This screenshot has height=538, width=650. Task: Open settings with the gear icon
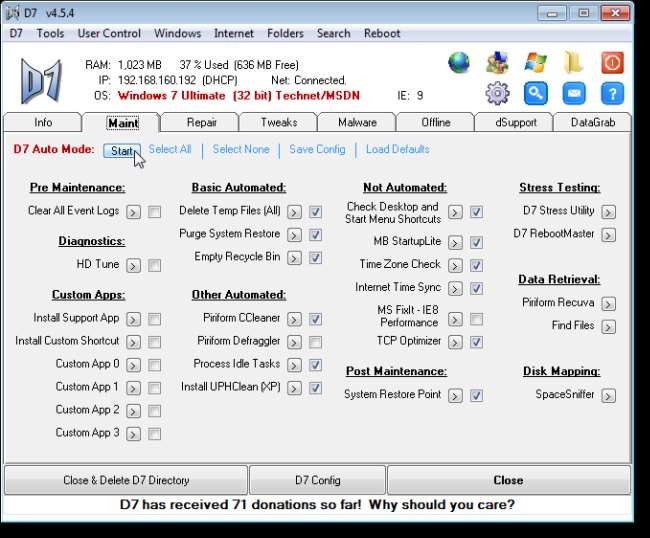[497, 94]
